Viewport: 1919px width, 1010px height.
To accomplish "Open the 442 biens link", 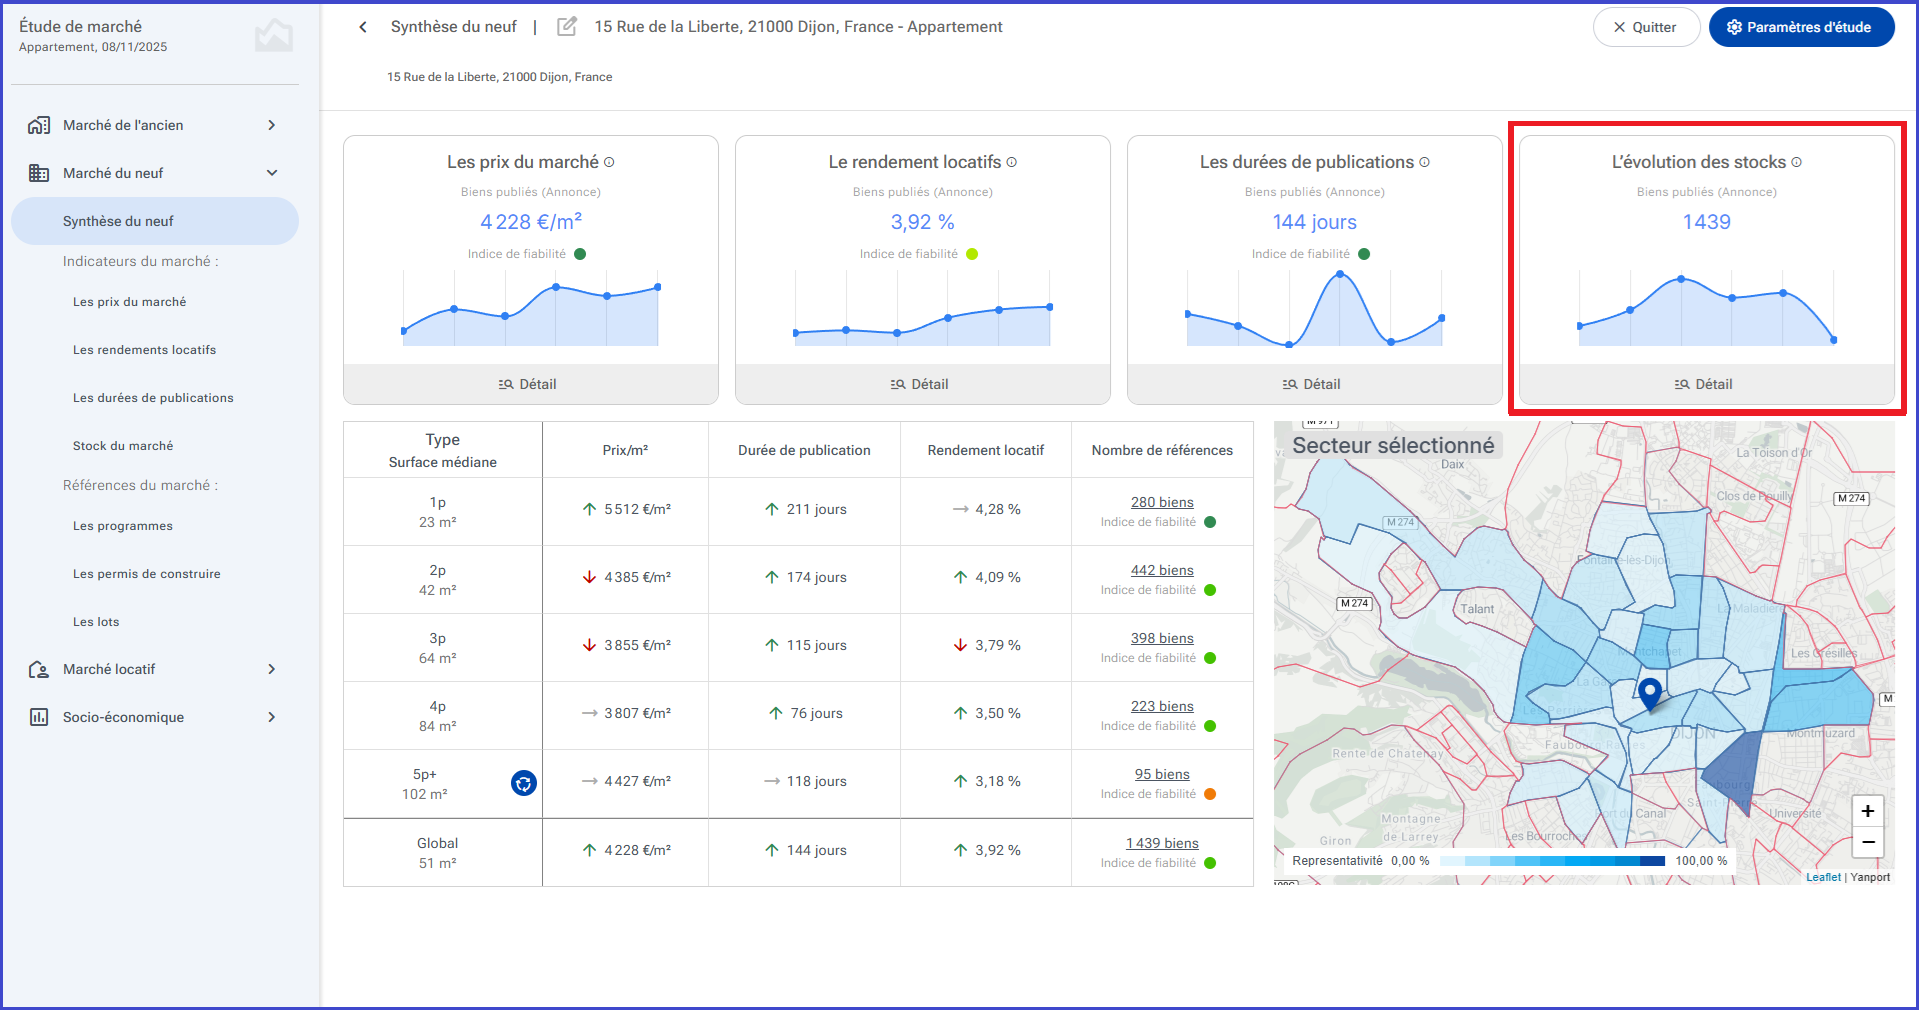I will [x=1162, y=570].
